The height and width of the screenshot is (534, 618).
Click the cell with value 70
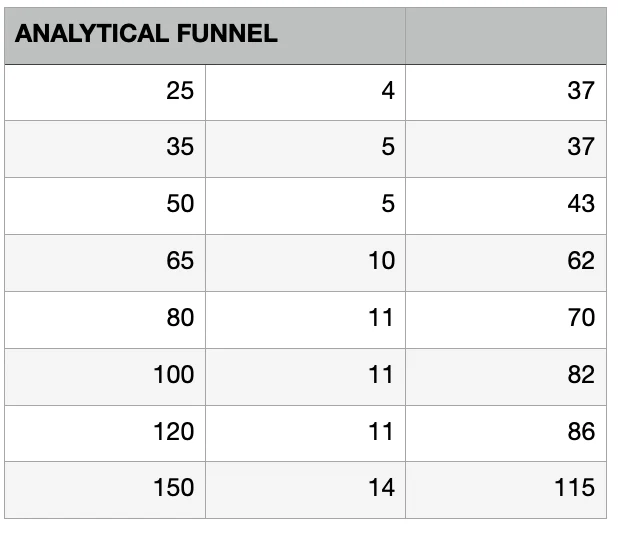click(x=506, y=320)
